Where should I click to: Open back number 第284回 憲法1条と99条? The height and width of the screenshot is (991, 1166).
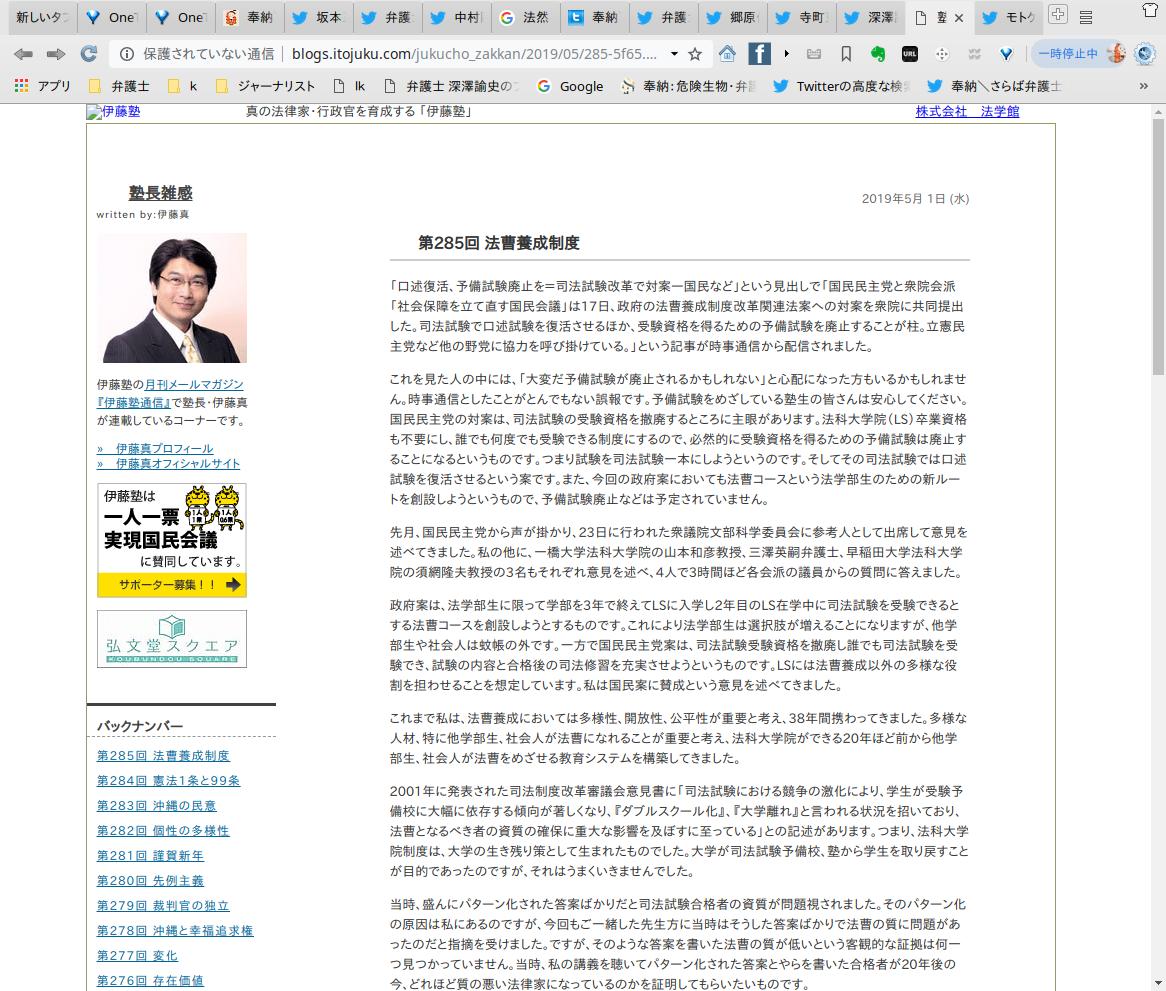(x=168, y=781)
